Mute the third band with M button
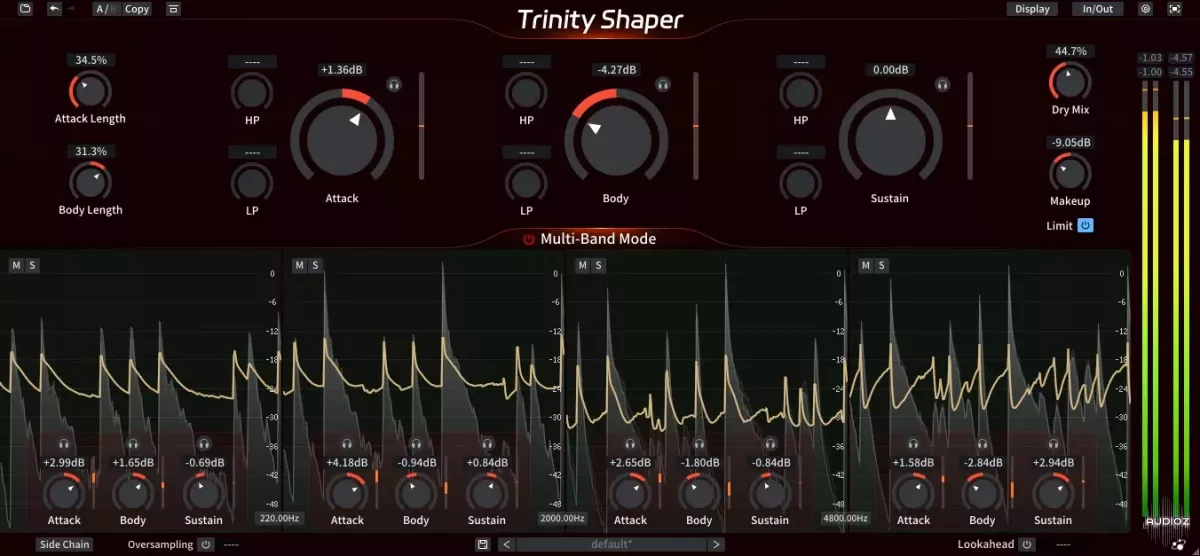Viewport: 1200px width, 556px height. point(582,265)
